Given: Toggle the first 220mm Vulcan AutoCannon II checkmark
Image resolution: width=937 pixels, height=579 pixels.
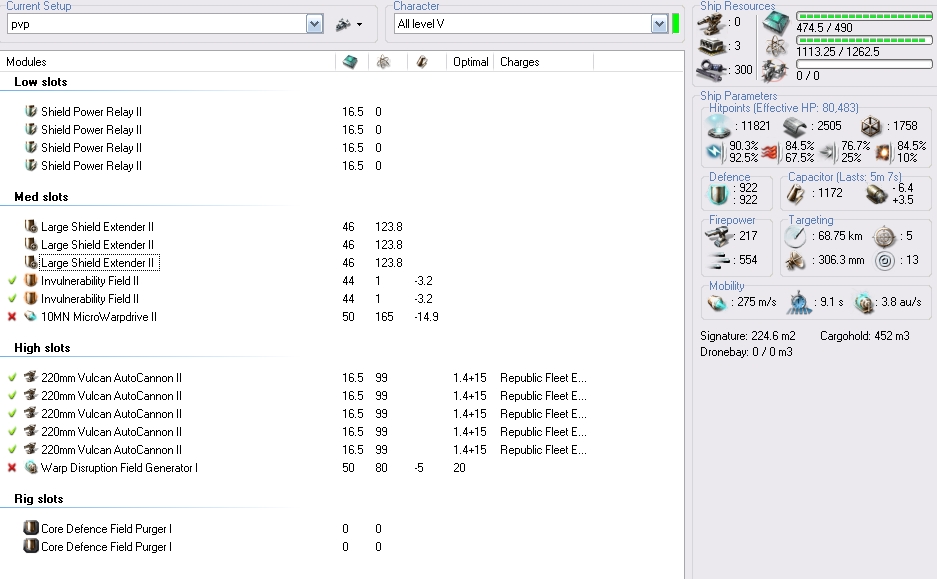Looking at the screenshot, I should pyautogui.click(x=12, y=378).
